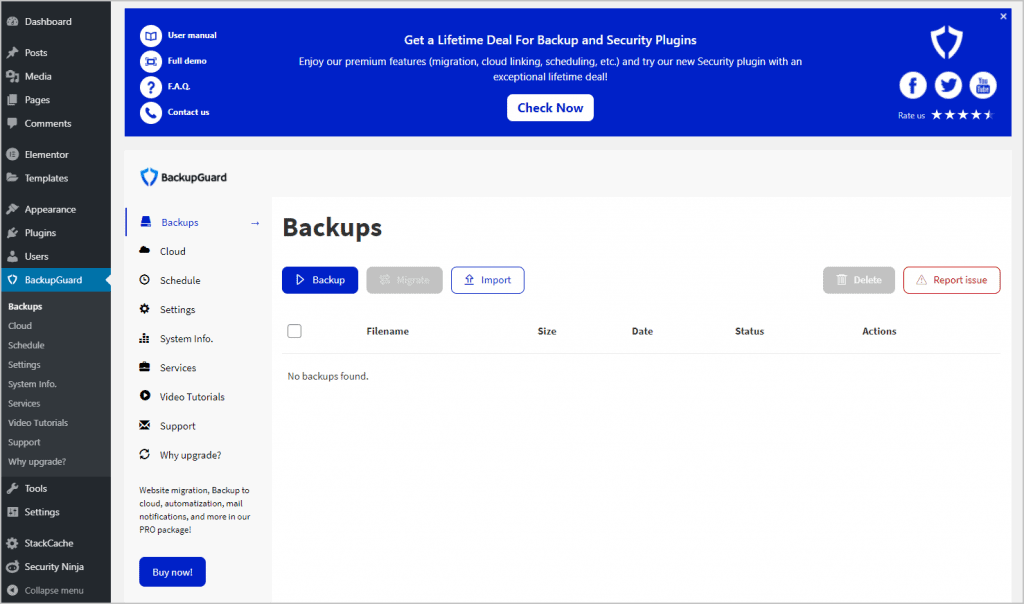Click the greyed-out Delete button
The image size is (1024, 604).
tap(859, 280)
